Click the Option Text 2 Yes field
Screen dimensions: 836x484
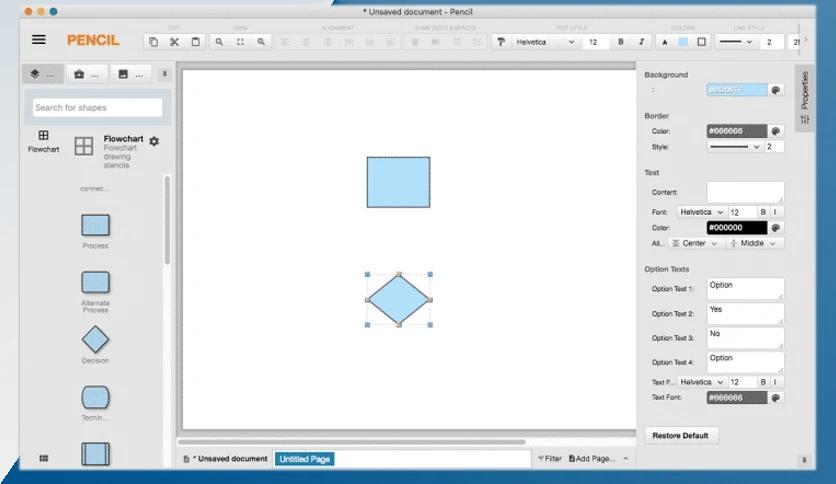pos(745,313)
